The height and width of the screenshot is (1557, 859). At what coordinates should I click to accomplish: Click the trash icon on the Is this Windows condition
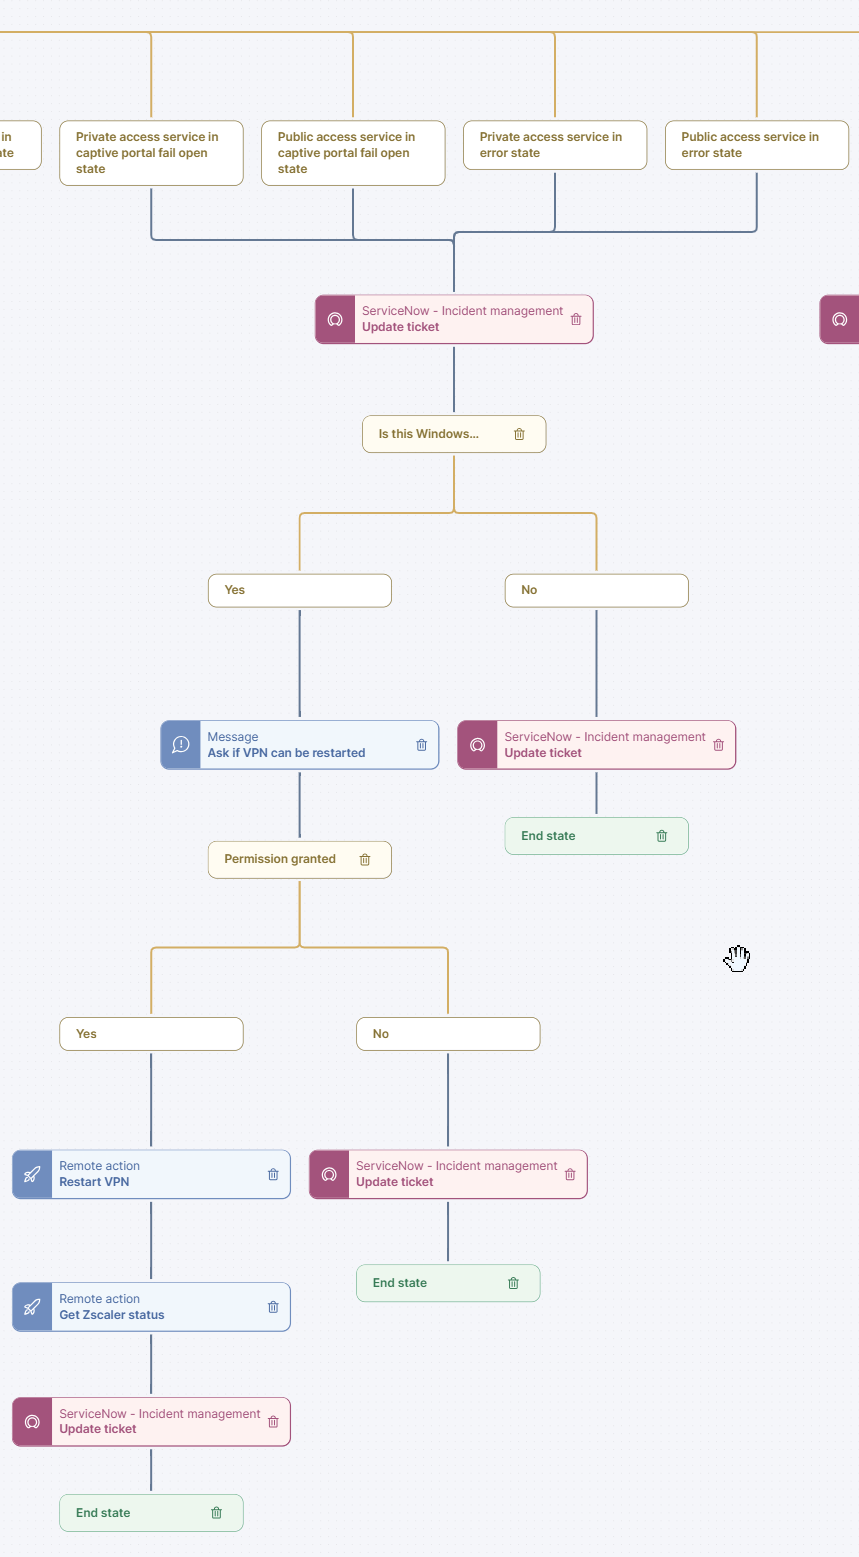tap(519, 434)
